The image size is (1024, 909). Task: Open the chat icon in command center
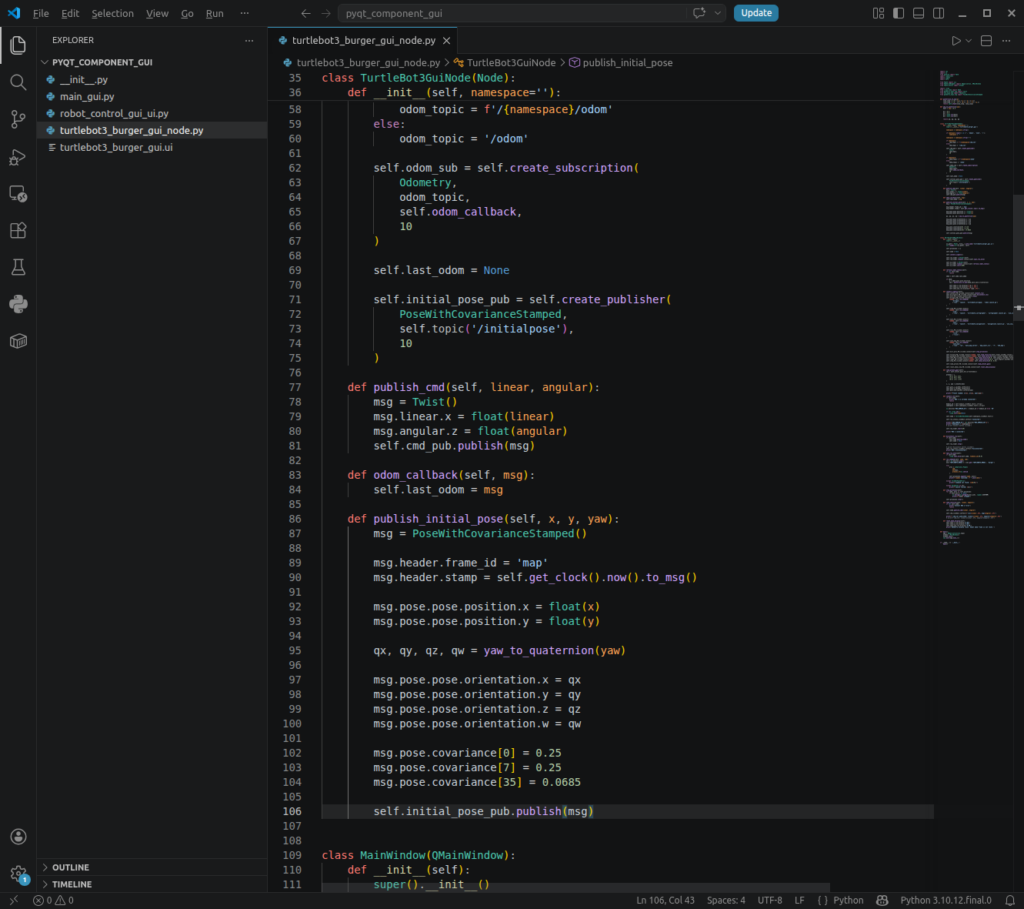click(699, 13)
